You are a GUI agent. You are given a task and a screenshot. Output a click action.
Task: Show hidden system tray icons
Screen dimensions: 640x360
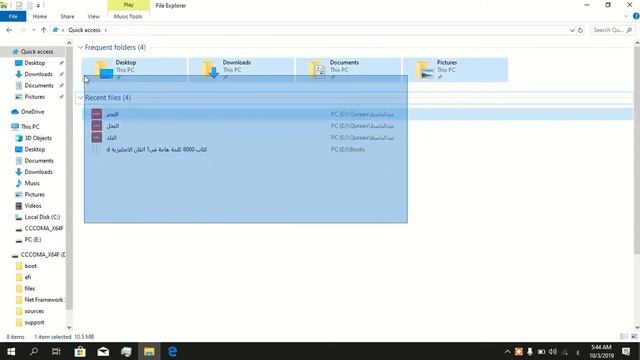(x=507, y=351)
